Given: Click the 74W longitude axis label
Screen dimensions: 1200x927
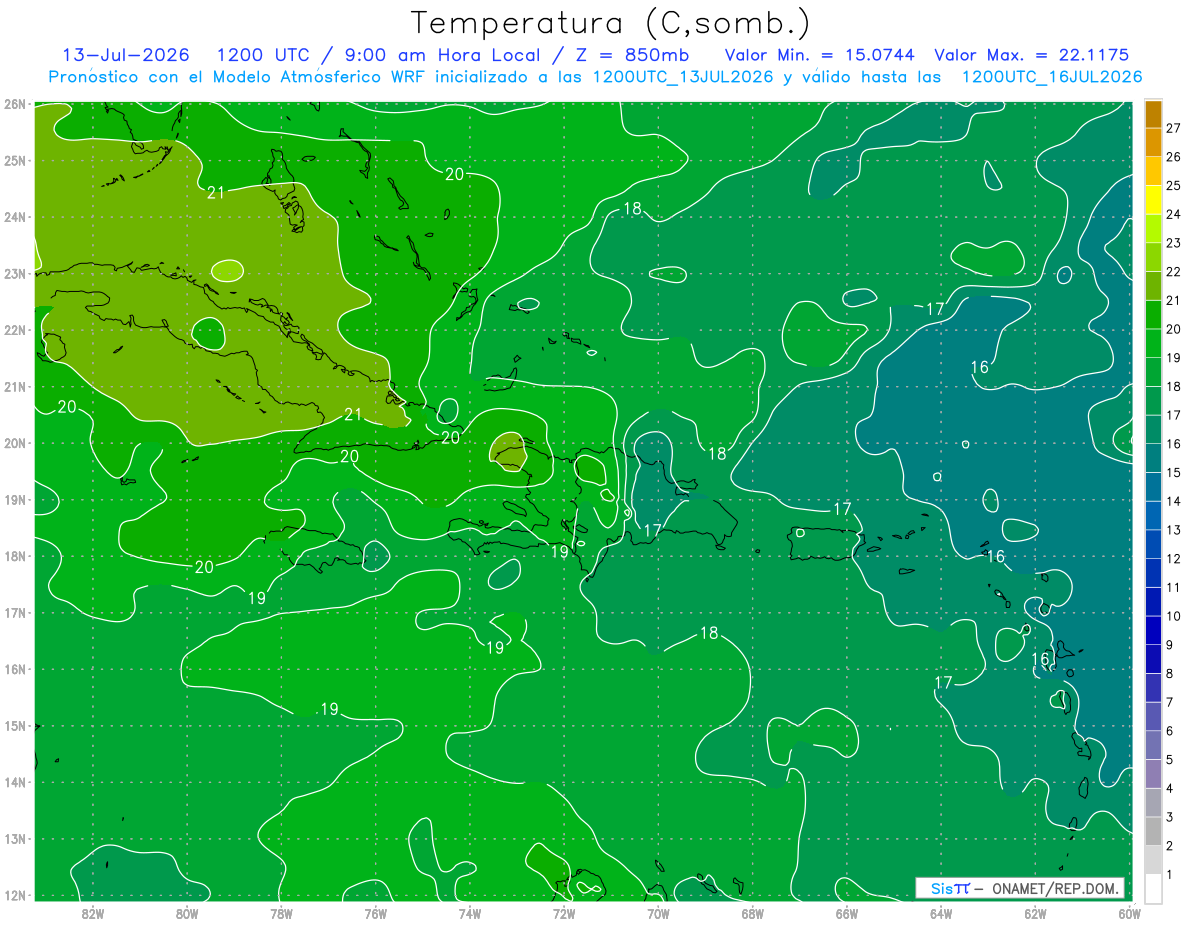Looking at the screenshot, I should [x=470, y=913].
